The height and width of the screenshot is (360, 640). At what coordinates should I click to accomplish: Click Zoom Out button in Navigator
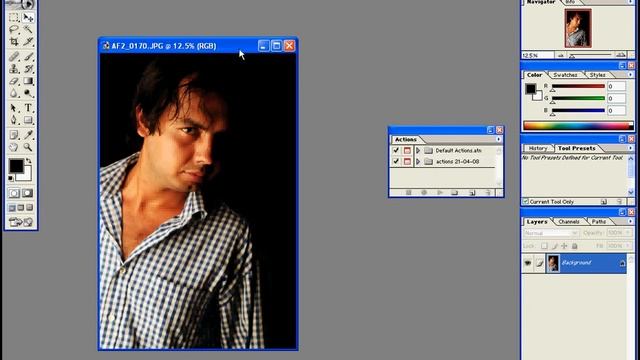click(x=561, y=55)
